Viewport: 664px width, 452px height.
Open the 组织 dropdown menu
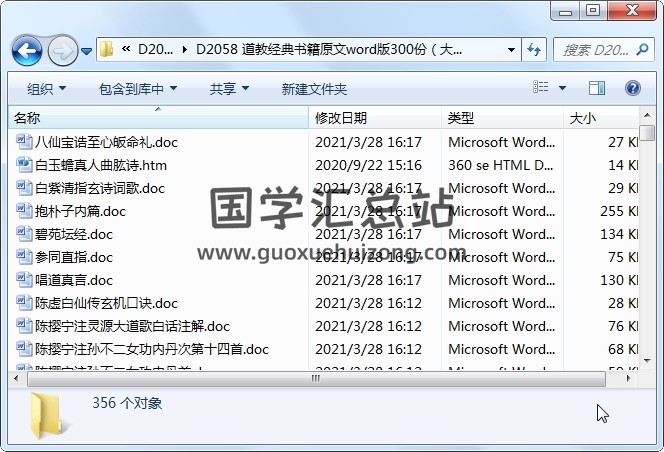[46, 88]
